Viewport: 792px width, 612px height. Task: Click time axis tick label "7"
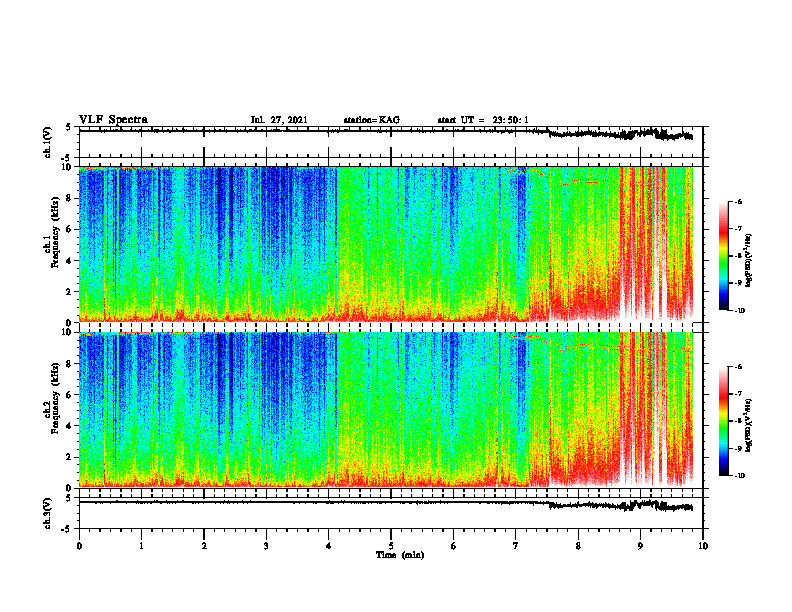pos(516,546)
